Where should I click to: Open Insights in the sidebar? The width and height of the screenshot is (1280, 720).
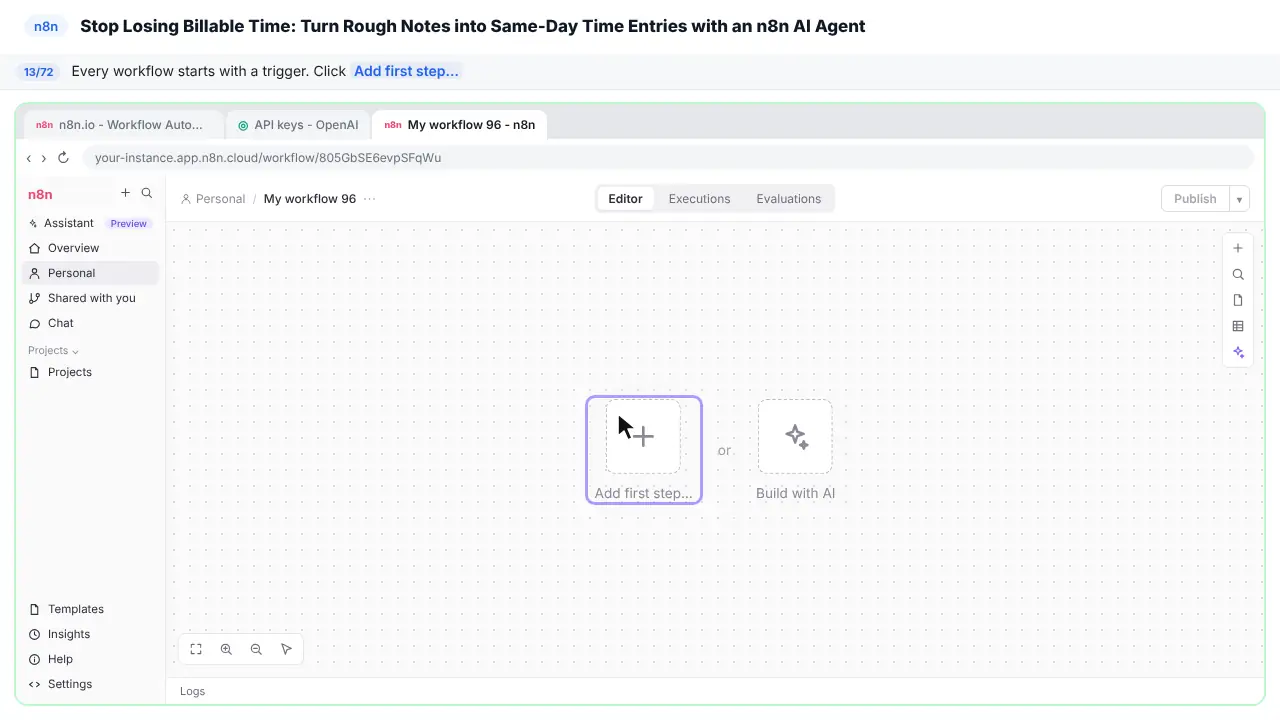pos(90,634)
